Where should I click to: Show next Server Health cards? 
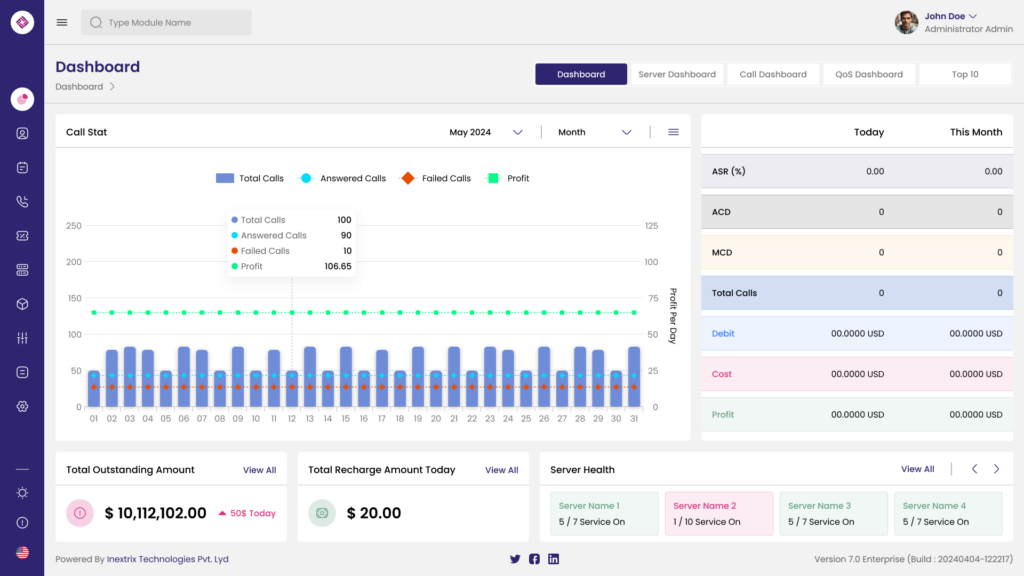997,469
